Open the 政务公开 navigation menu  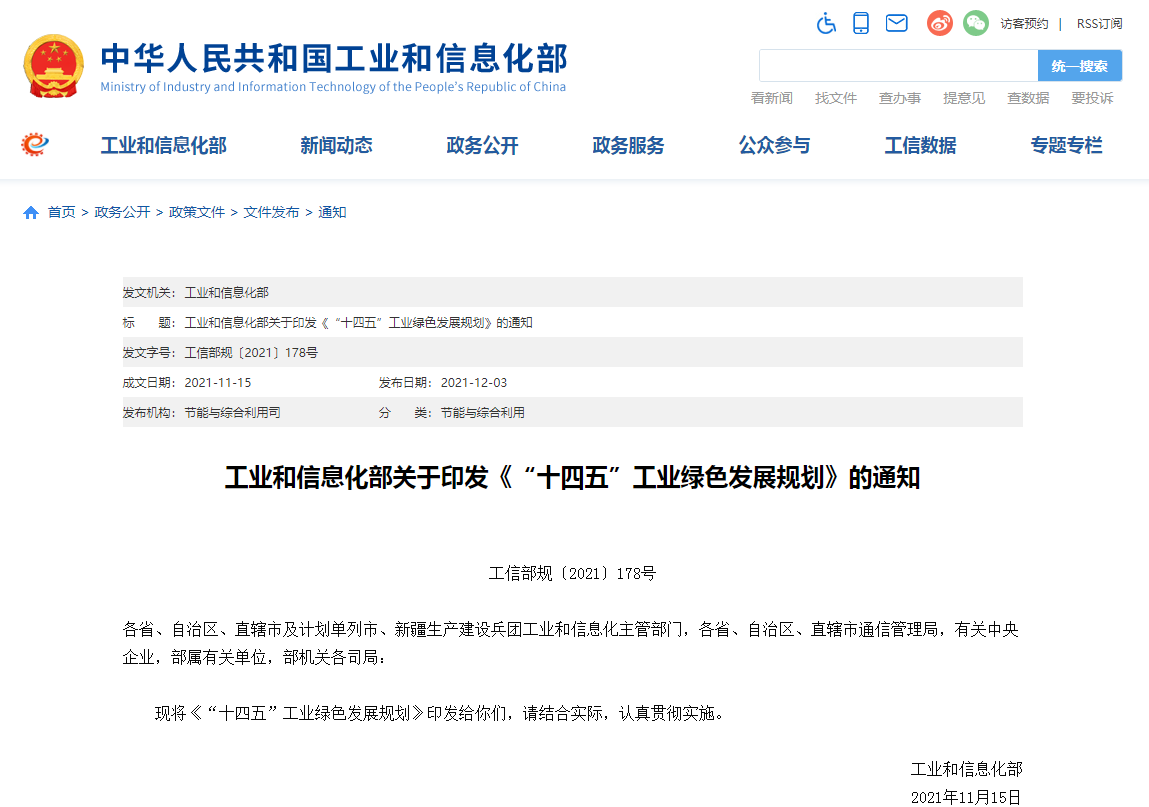pos(482,146)
